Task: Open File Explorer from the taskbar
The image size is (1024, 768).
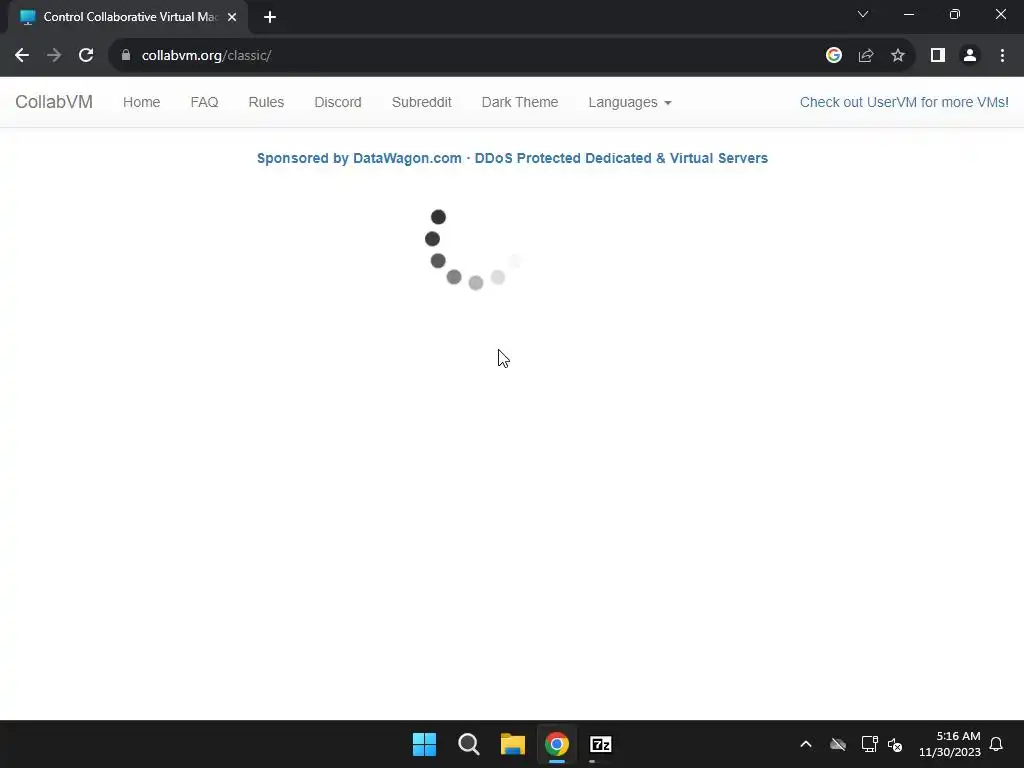Action: pos(513,744)
